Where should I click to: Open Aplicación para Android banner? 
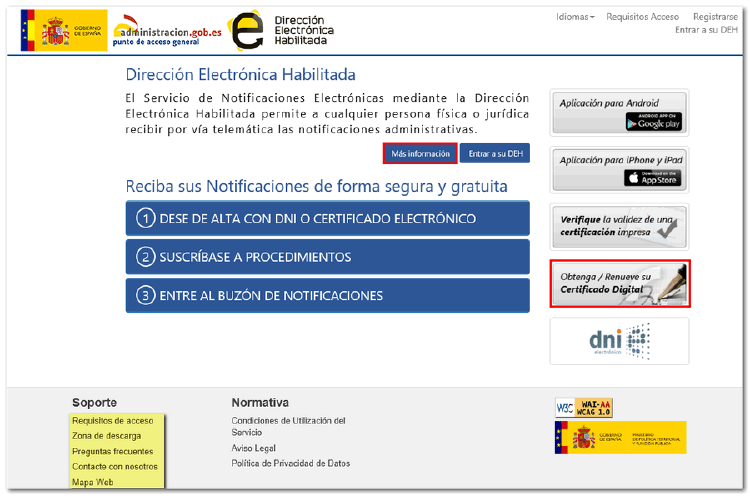[x=619, y=113]
